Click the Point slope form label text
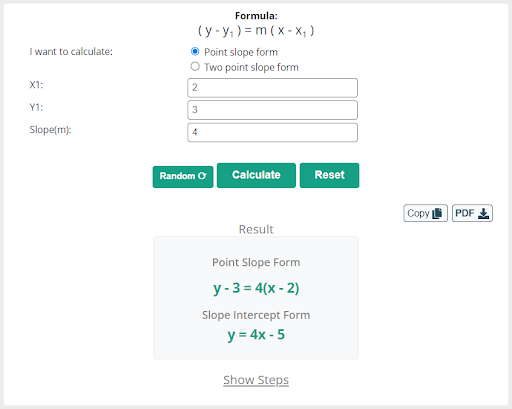512x409 pixels. [241, 52]
